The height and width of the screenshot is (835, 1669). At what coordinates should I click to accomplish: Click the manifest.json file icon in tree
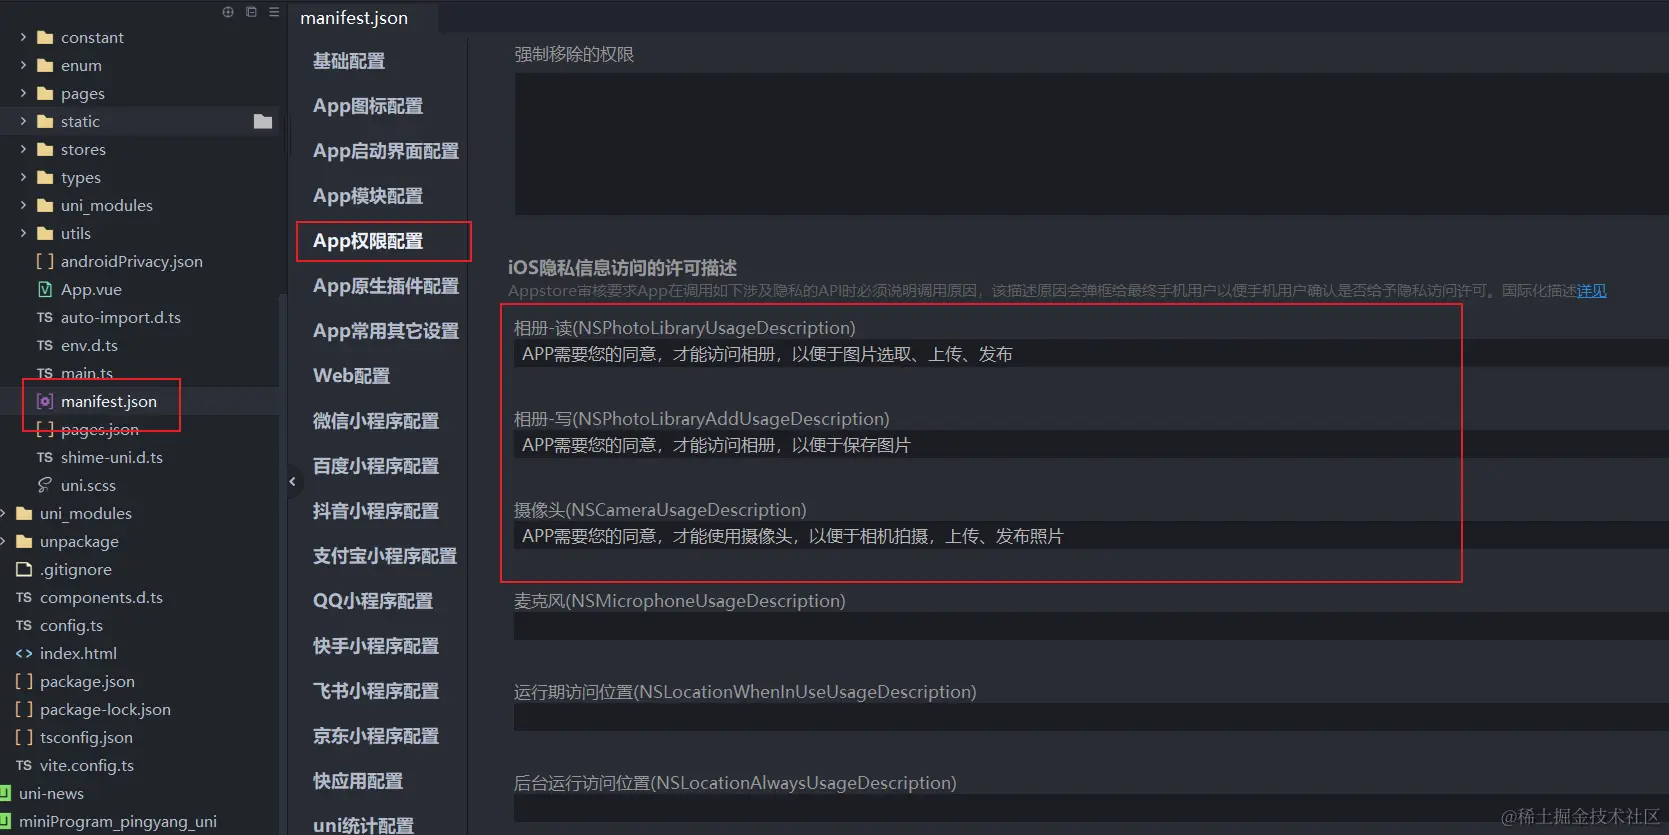pyautogui.click(x=45, y=401)
